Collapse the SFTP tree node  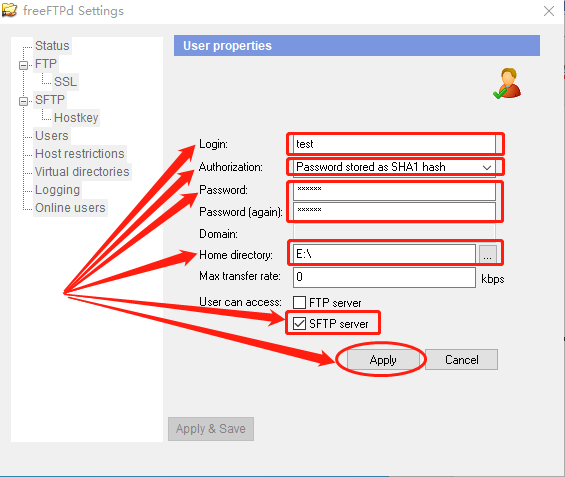[x=23, y=101]
